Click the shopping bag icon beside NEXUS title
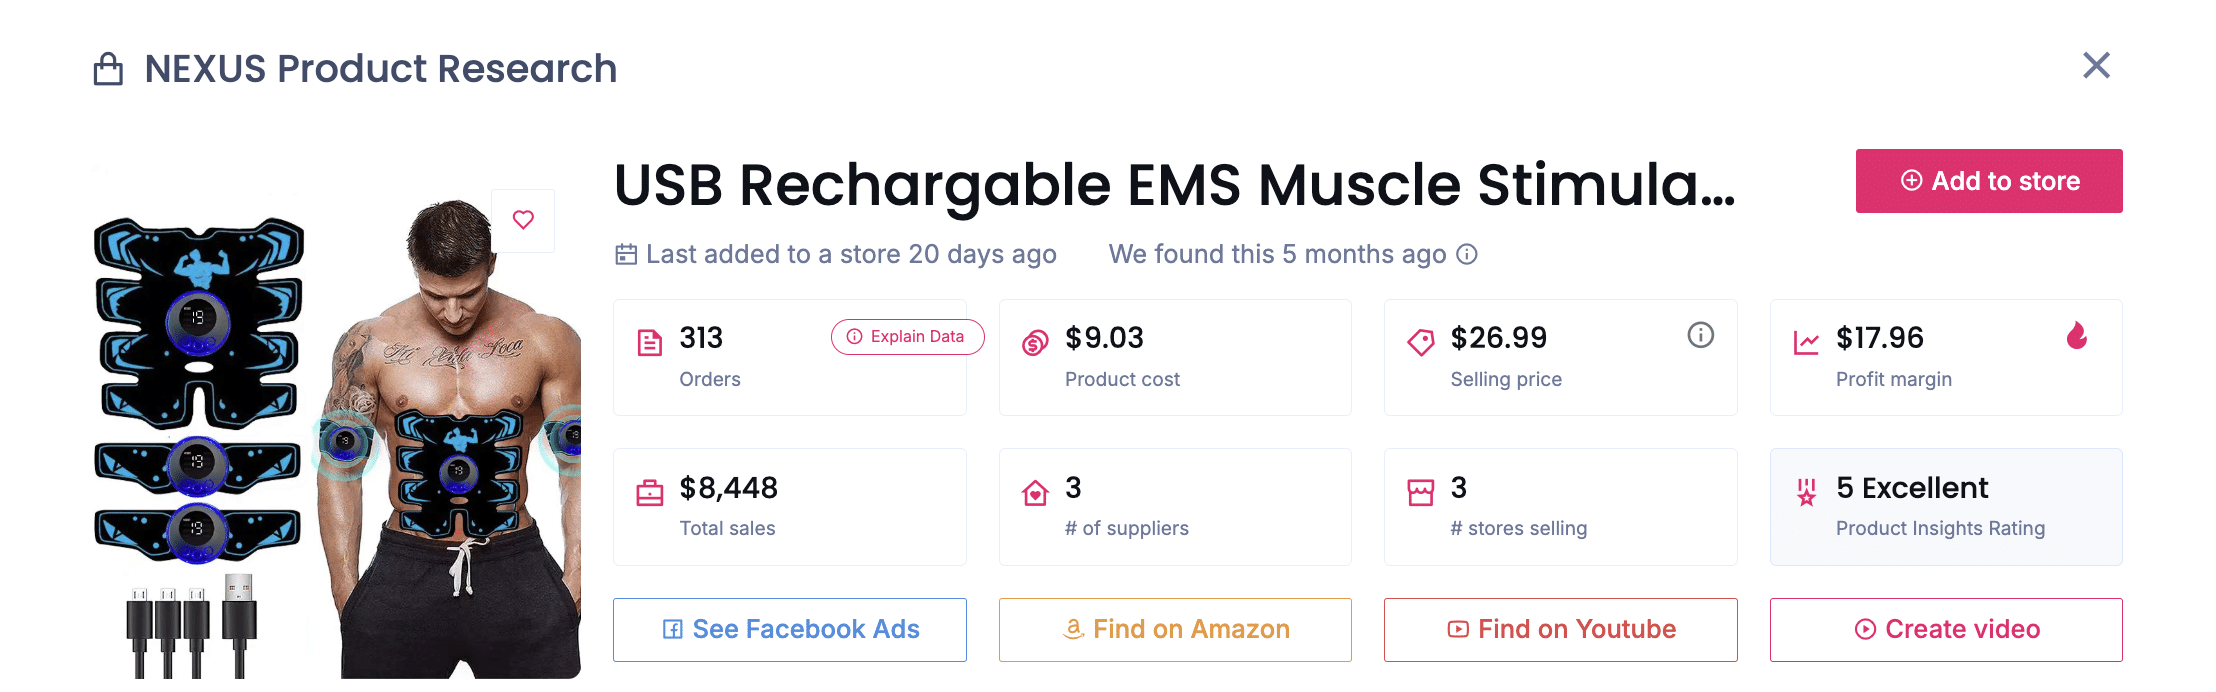 (x=108, y=69)
